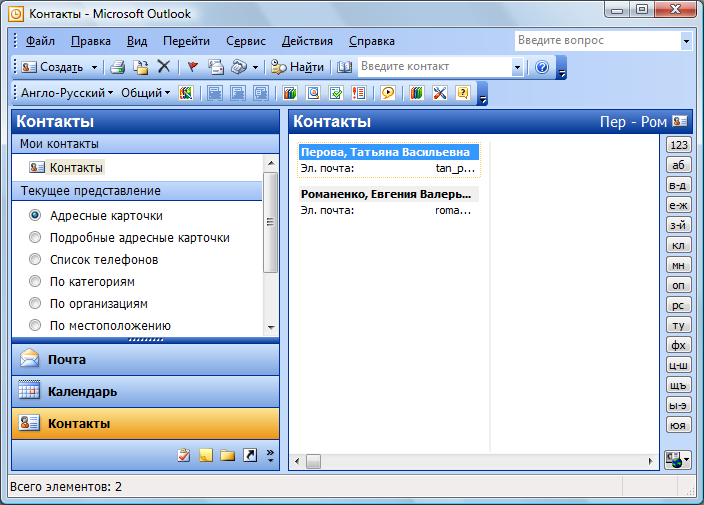The height and width of the screenshot is (505, 704).
Task: Open the Правка menu
Action: point(90,41)
